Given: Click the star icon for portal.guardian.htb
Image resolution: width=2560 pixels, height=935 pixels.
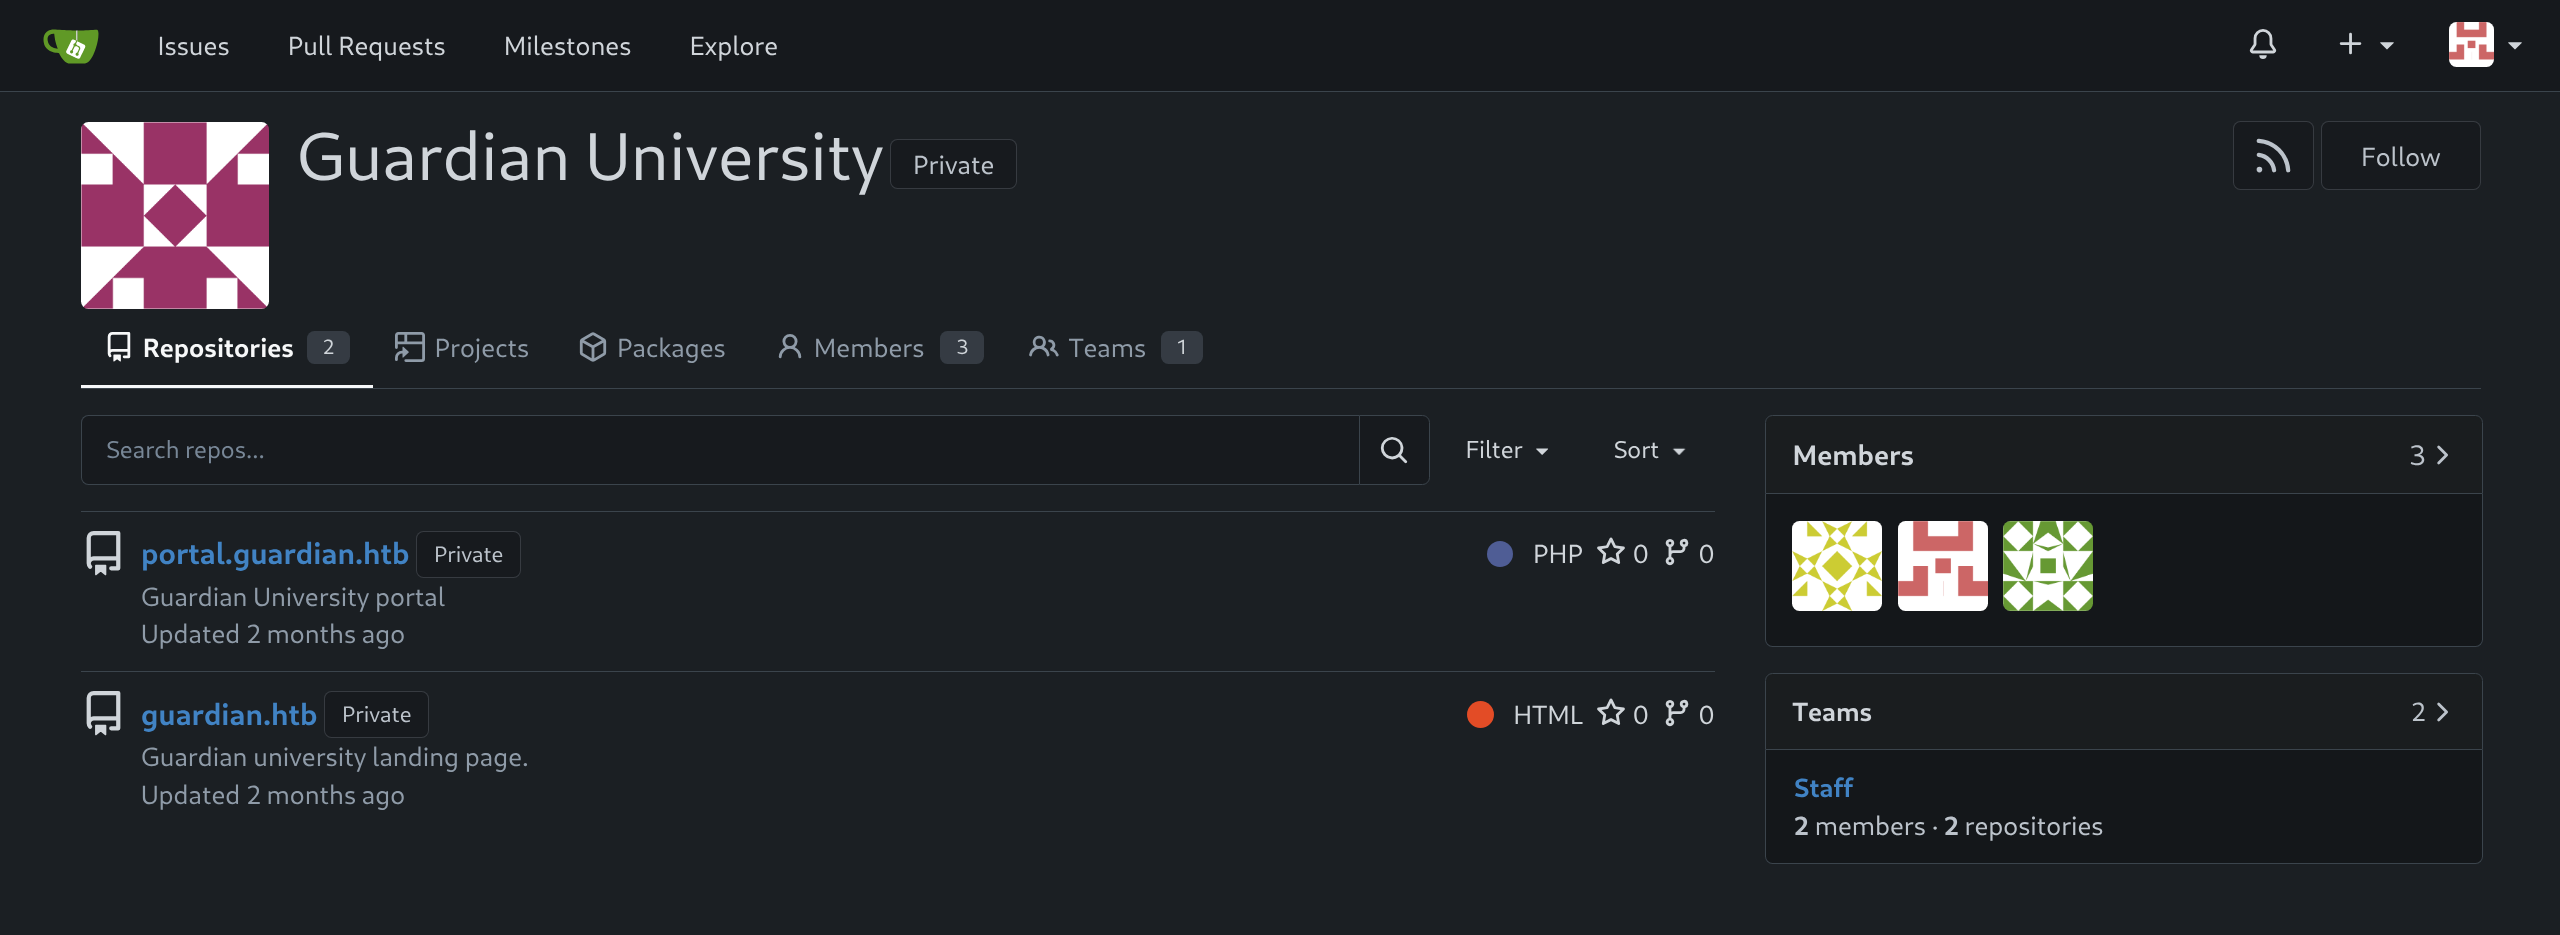Looking at the screenshot, I should [x=1610, y=553].
